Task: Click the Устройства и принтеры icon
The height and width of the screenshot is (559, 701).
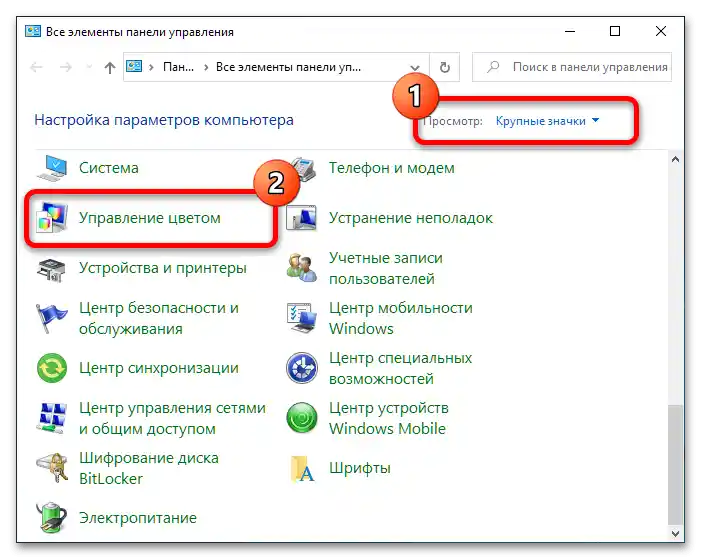Action: [51, 269]
